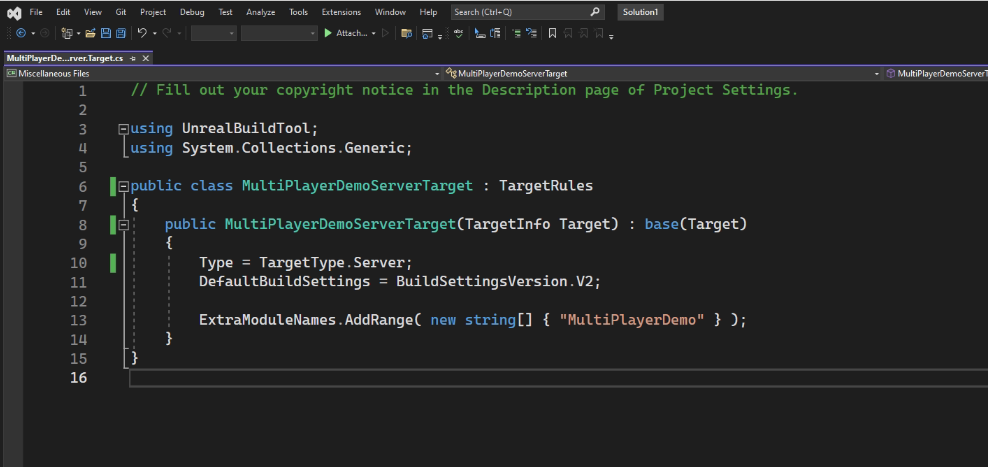The height and width of the screenshot is (467, 988).
Task: Open the Extensions menu
Action: [341, 12]
